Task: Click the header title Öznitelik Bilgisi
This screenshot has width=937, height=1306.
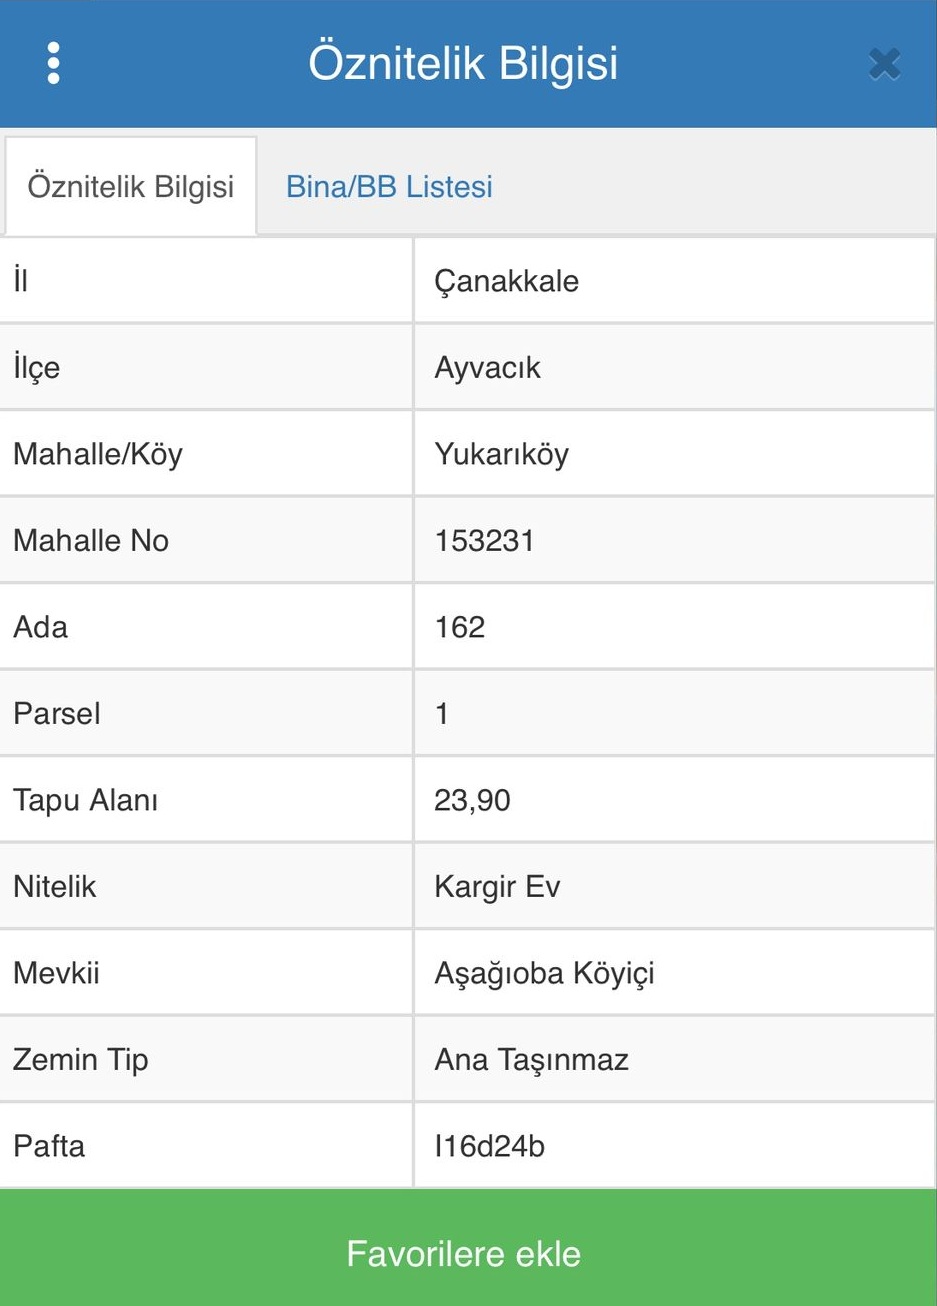Action: point(463,63)
